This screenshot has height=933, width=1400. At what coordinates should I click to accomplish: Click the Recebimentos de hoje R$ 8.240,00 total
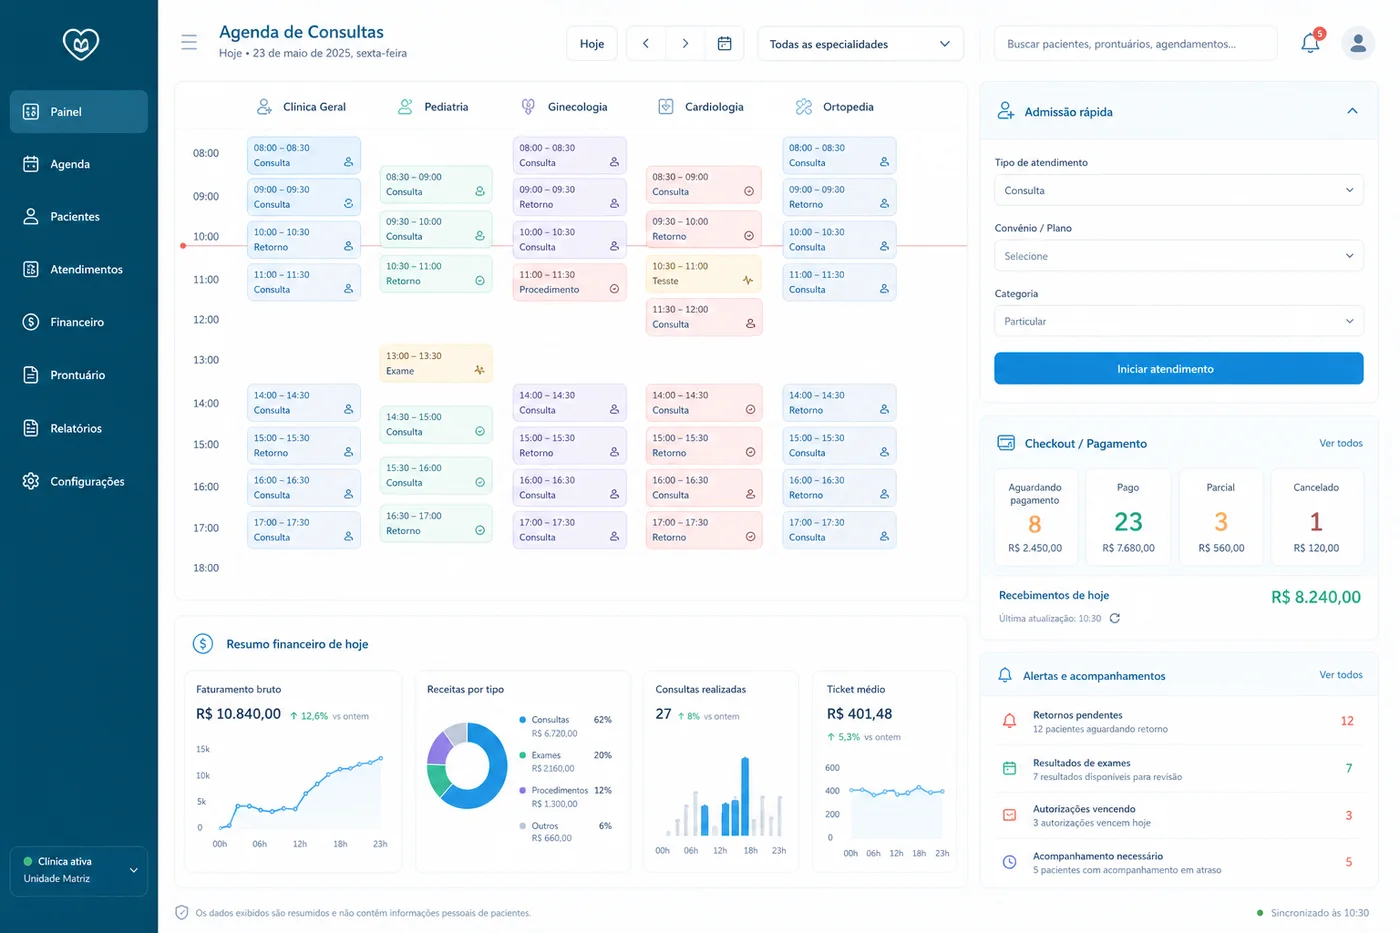(1315, 597)
